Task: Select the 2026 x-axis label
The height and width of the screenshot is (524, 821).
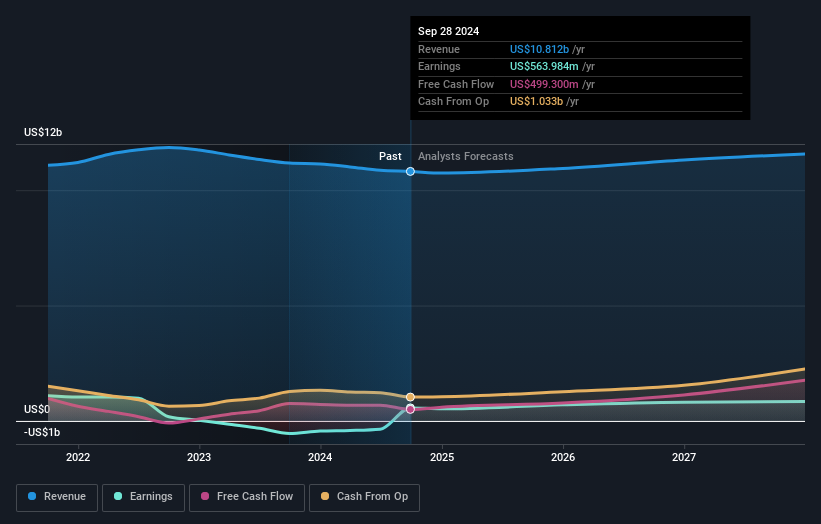Action: click(x=563, y=458)
